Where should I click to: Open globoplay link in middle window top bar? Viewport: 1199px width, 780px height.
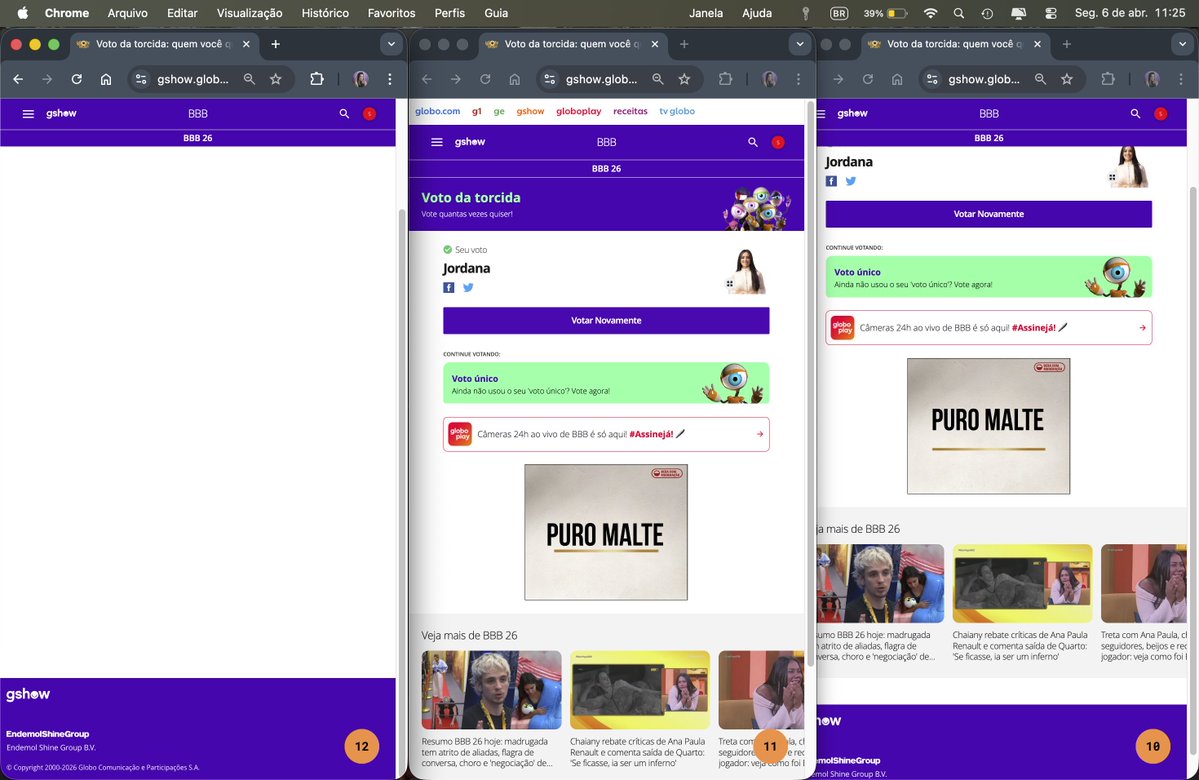[579, 112]
